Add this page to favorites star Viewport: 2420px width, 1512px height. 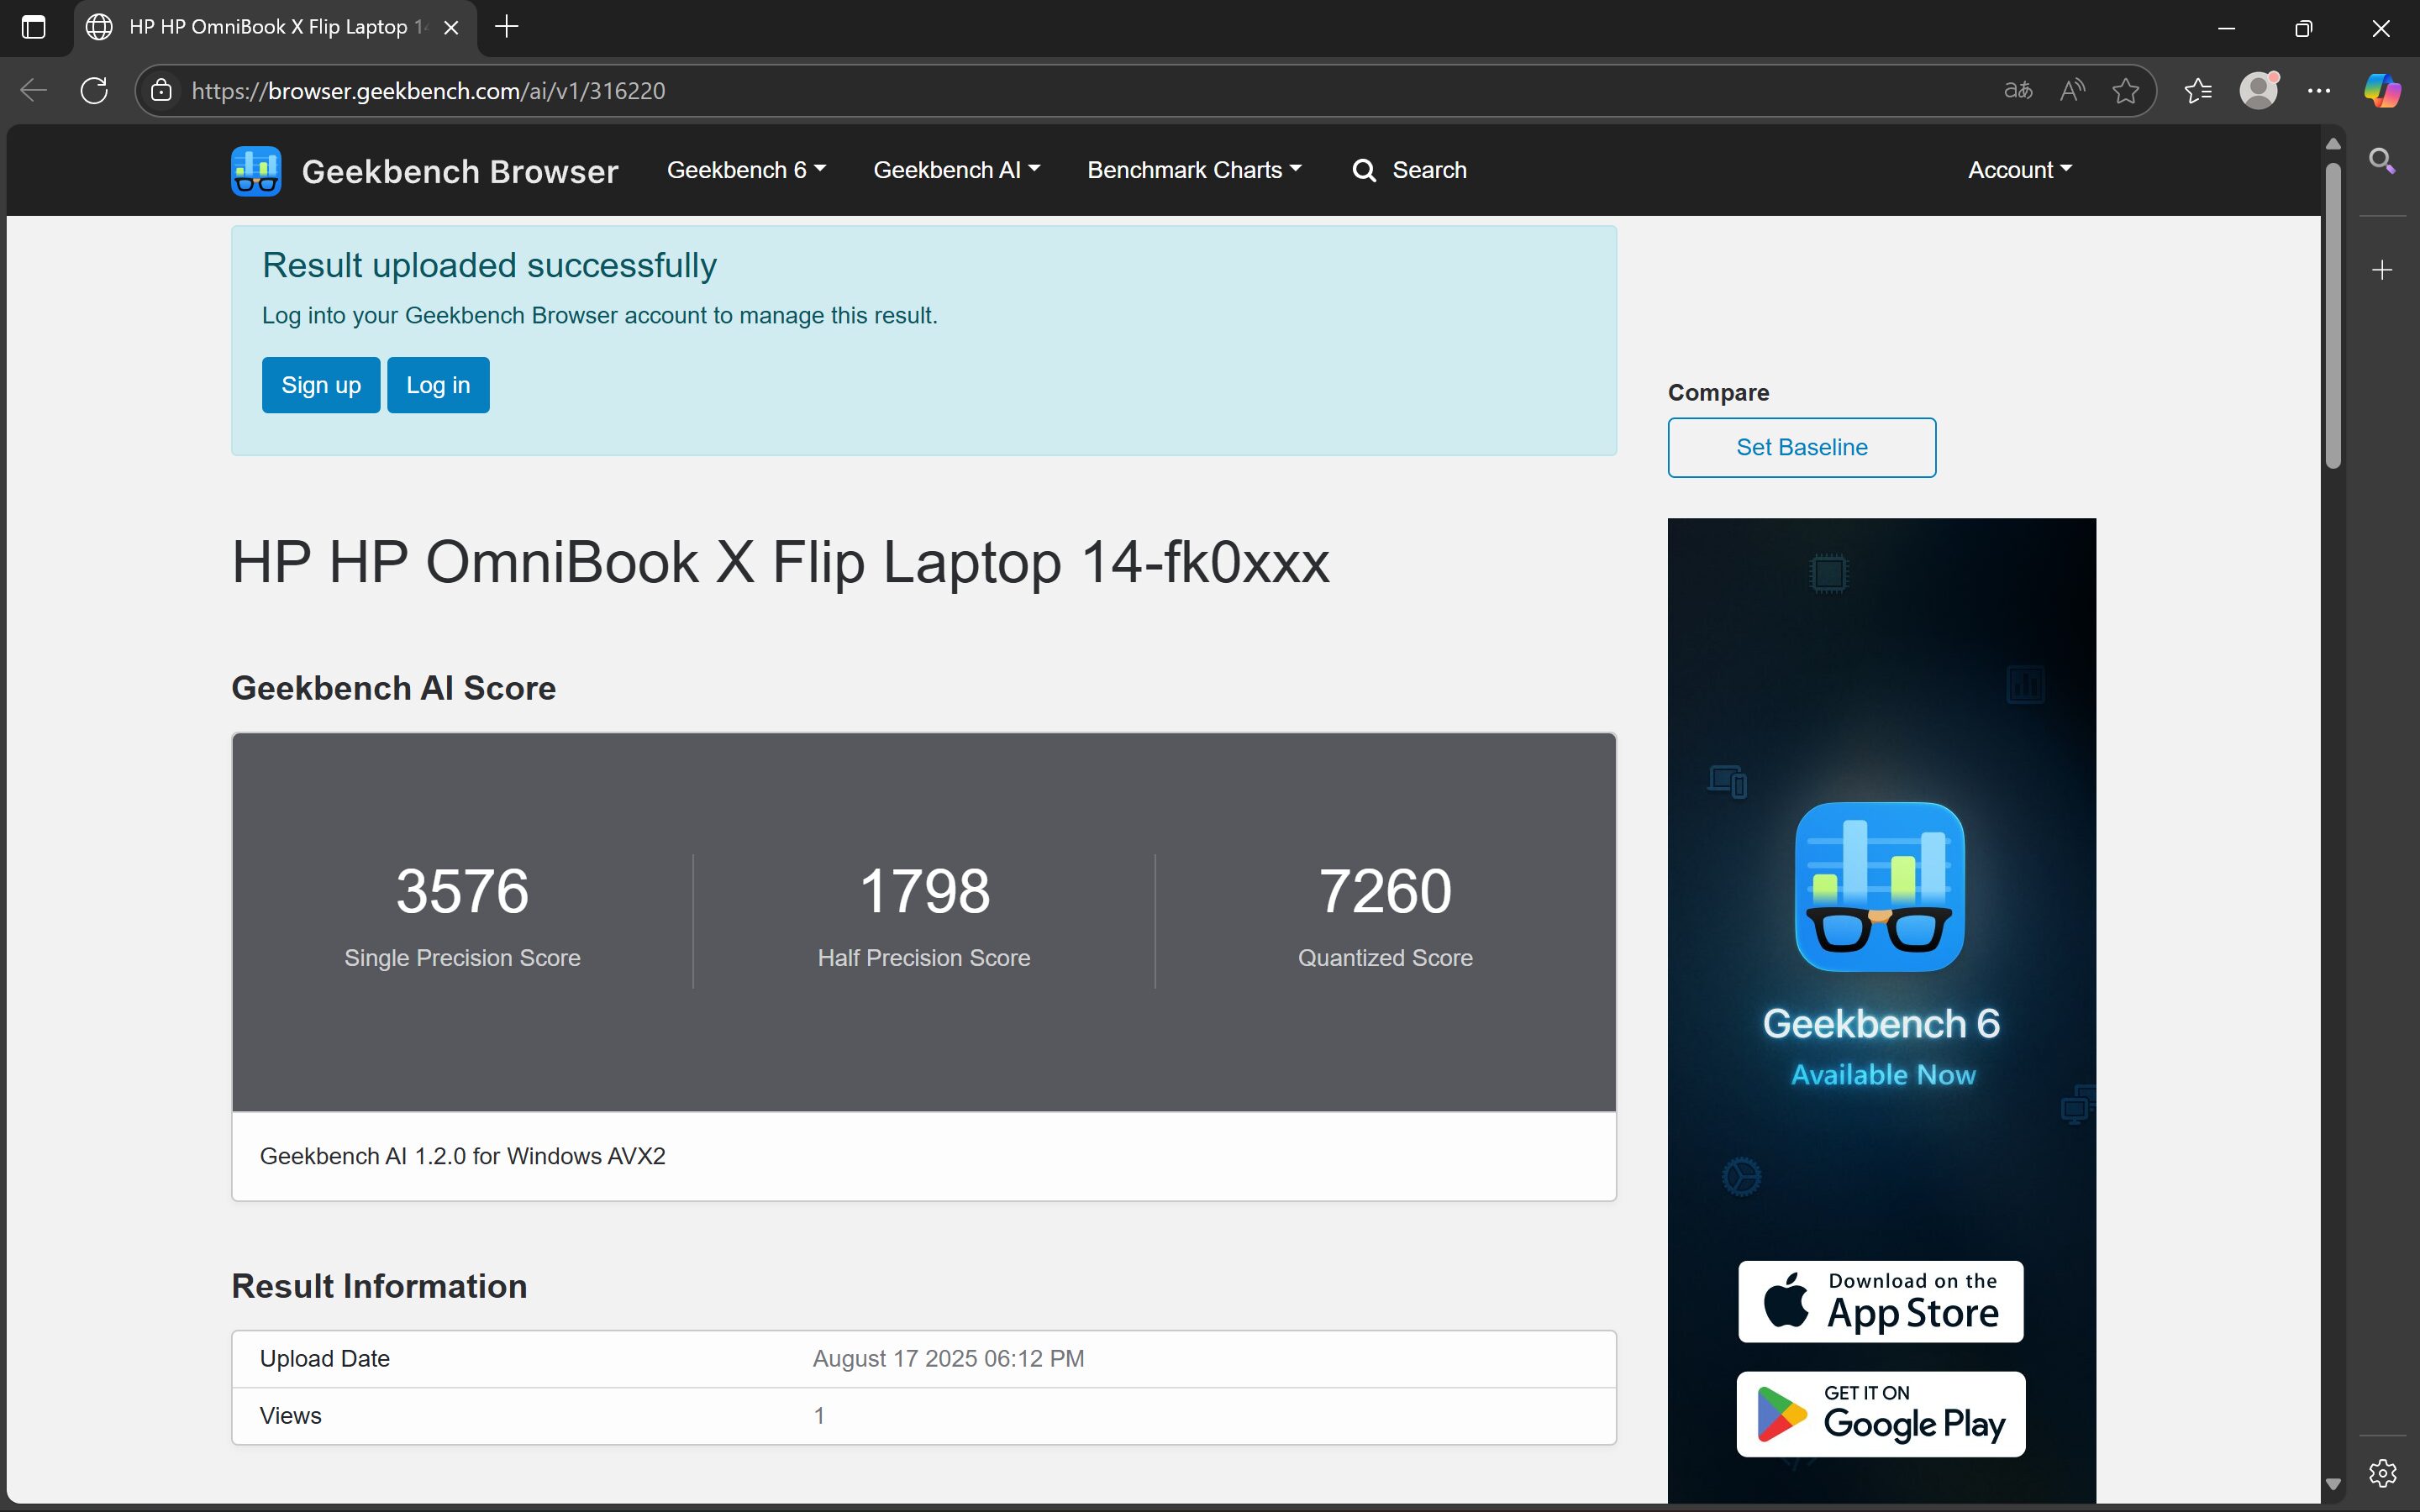[x=2125, y=91]
